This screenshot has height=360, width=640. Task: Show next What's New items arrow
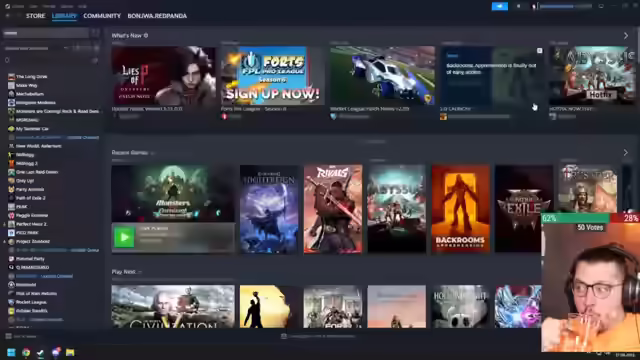pos(626,36)
